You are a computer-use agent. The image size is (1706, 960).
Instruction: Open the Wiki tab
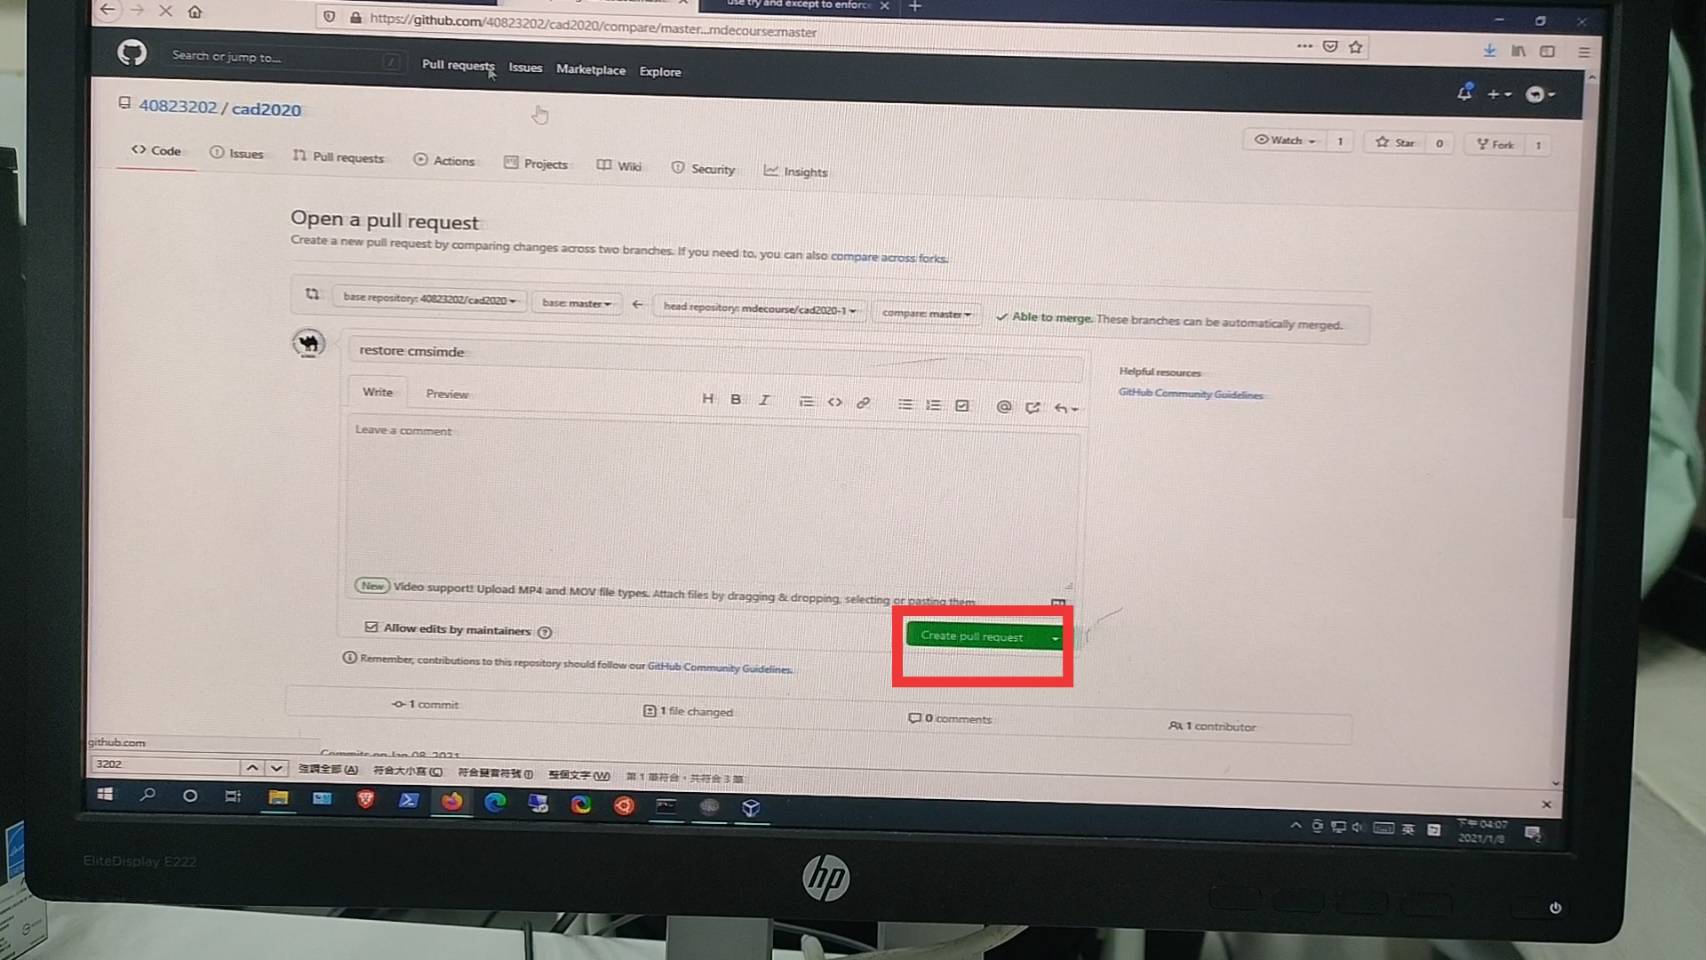pos(620,166)
